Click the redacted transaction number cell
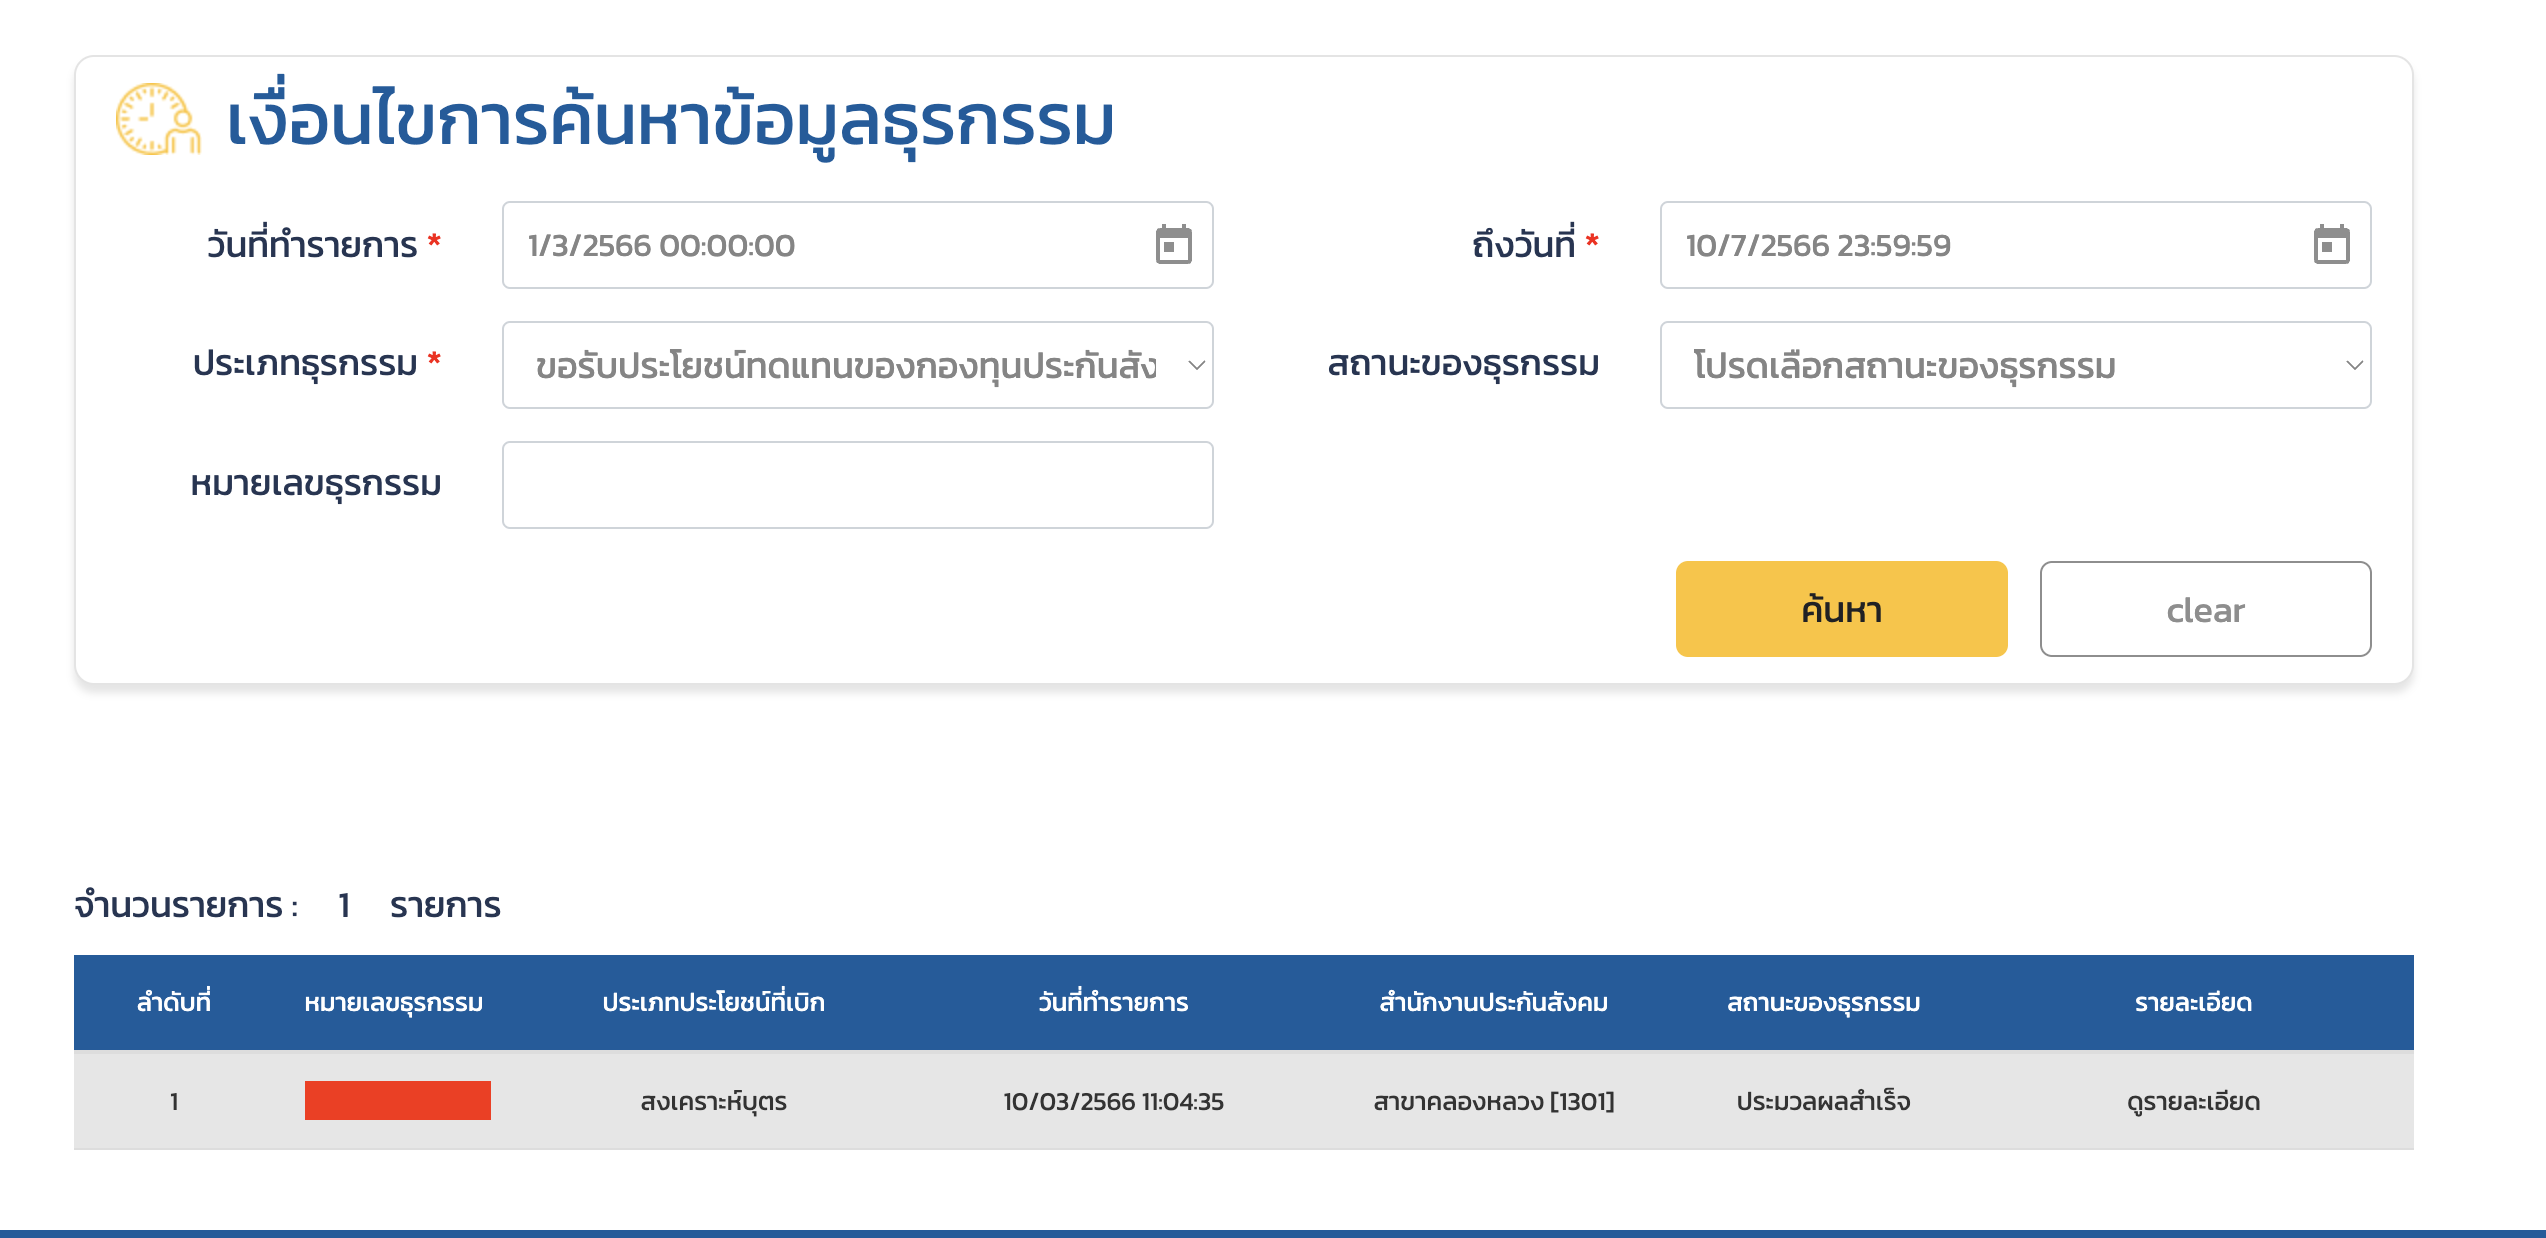This screenshot has width=2546, height=1238. (x=397, y=1100)
